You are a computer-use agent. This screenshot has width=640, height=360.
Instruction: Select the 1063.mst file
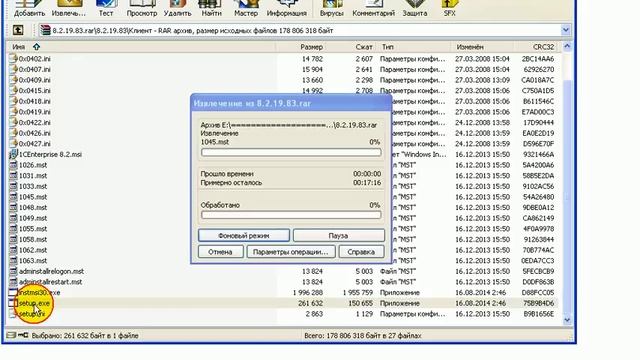33,260
